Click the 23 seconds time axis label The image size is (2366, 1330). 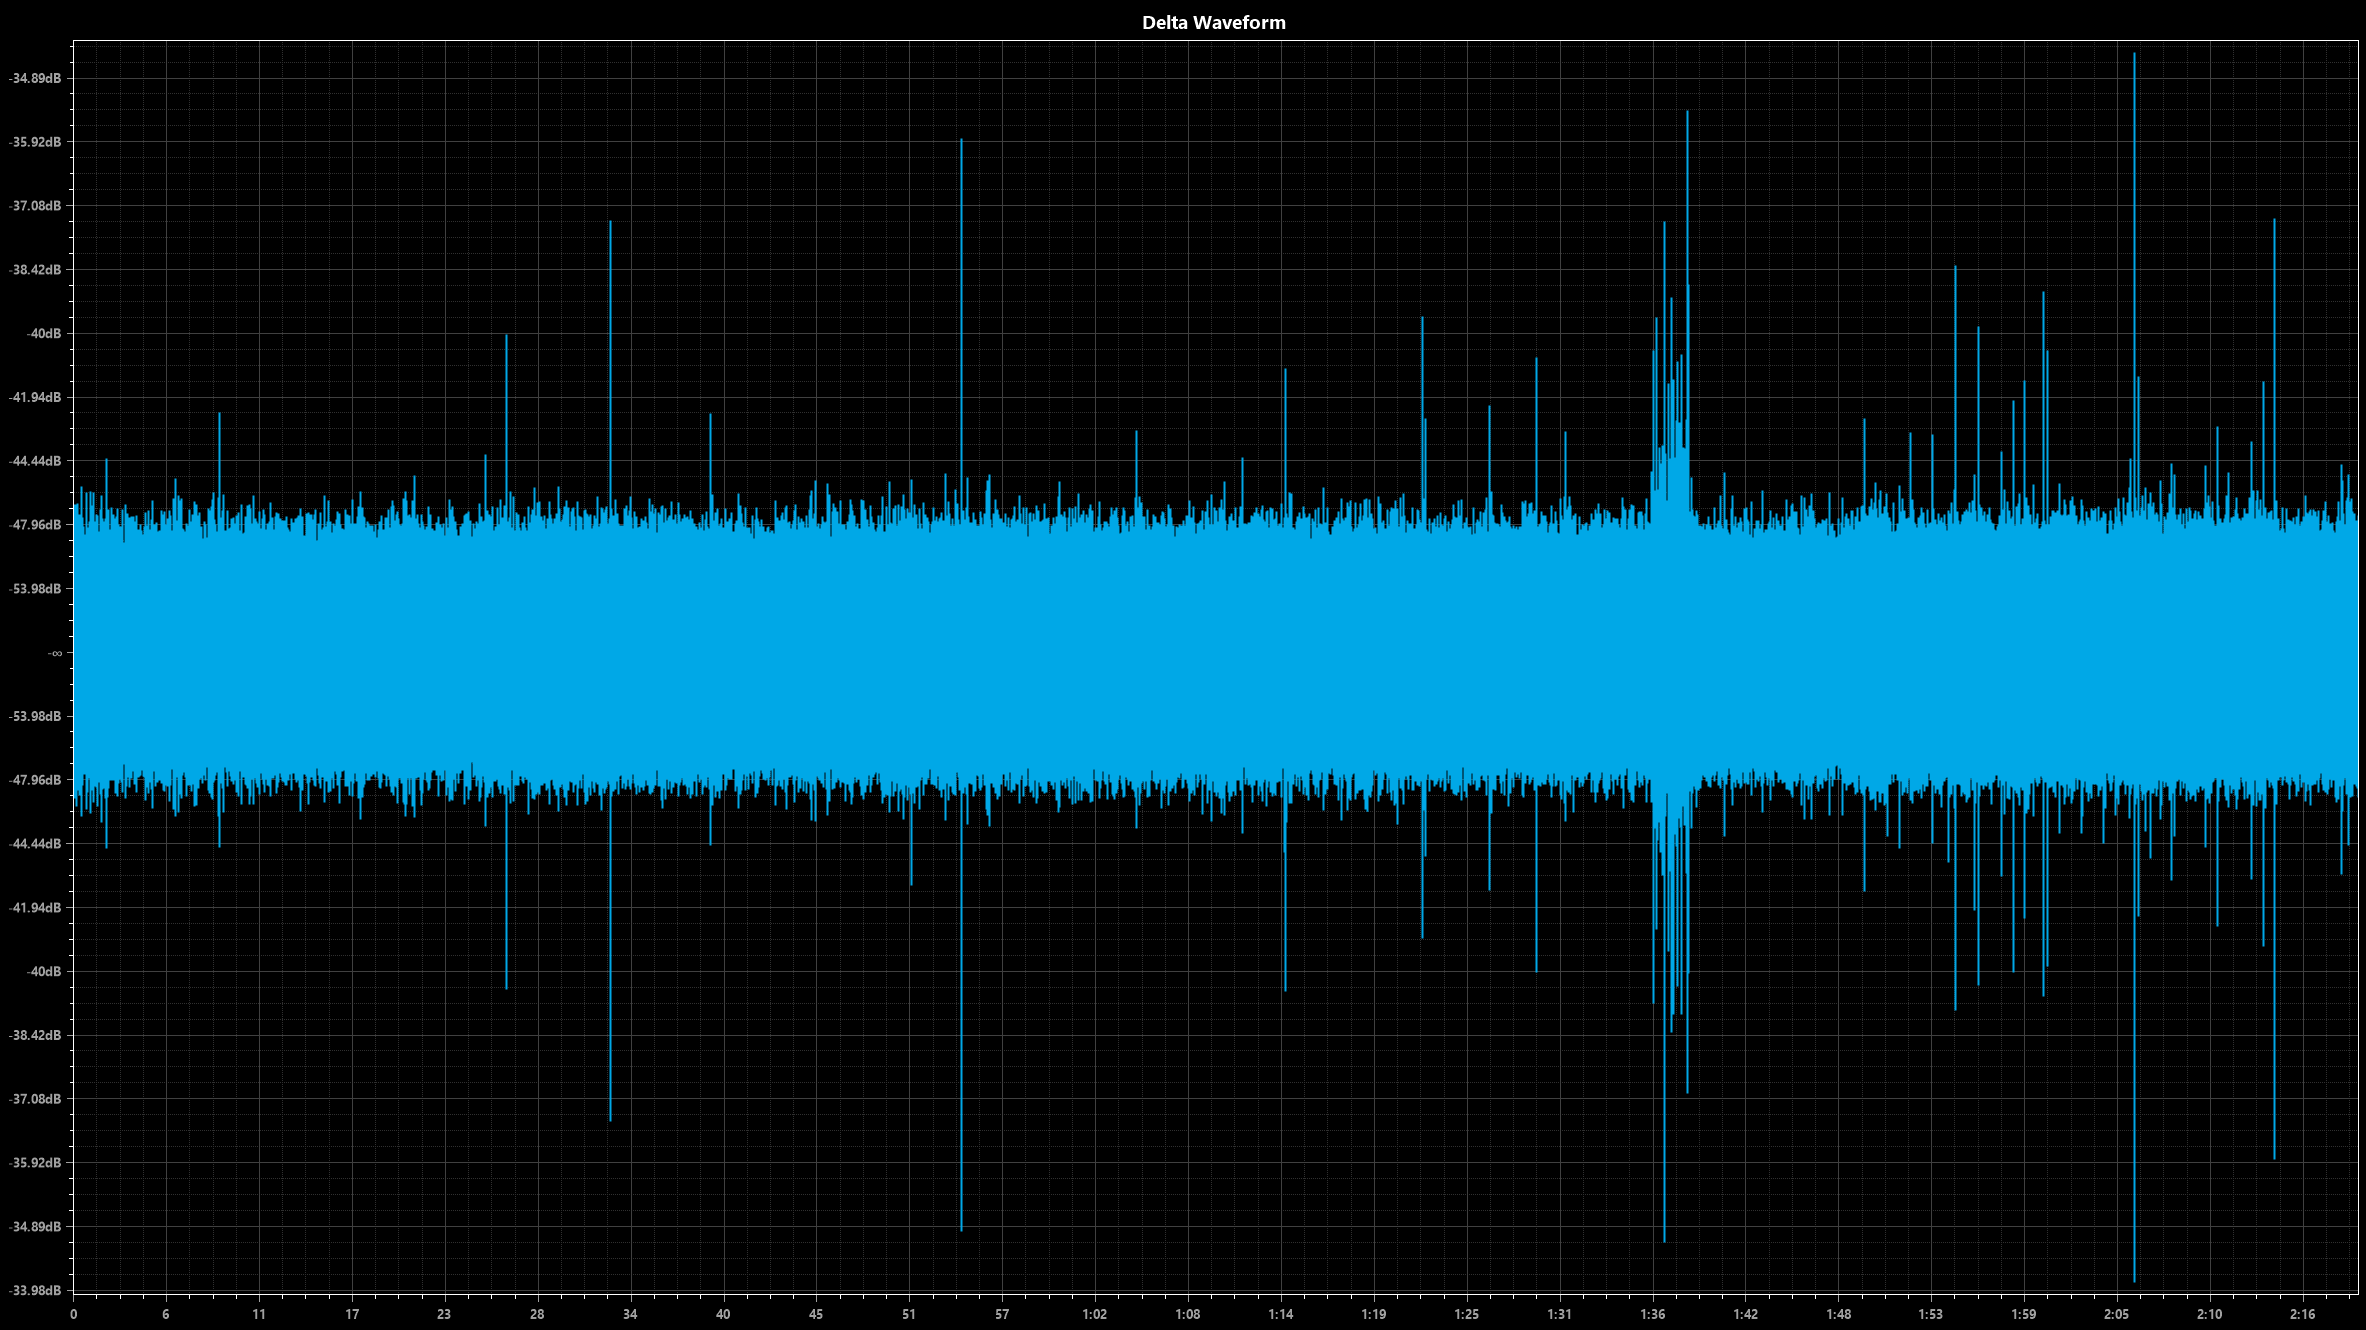(x=444, y=1314)
